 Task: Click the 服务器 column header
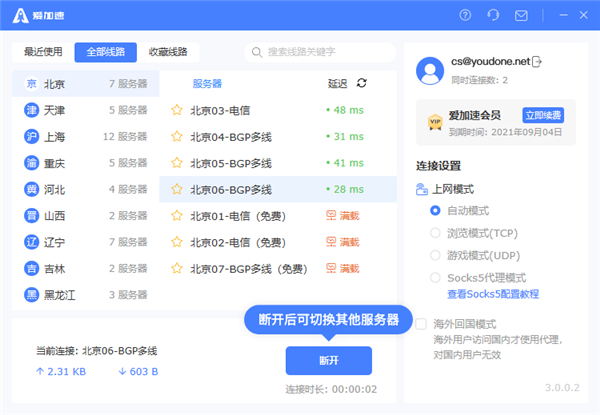[207, 83]
